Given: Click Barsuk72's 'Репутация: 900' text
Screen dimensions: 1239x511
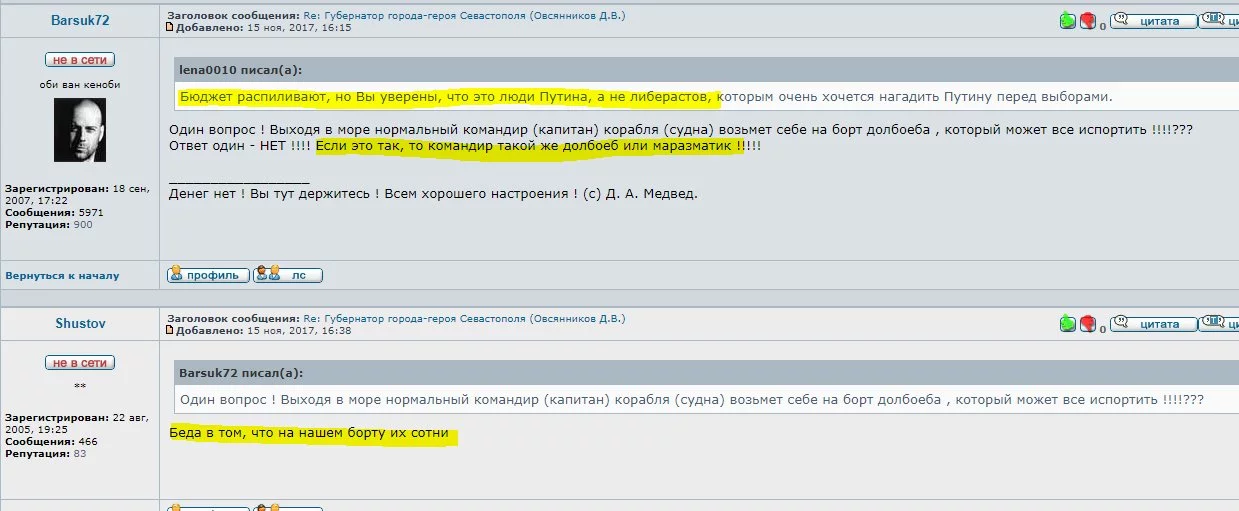Looking at the screenshot, I should [49, 225].
